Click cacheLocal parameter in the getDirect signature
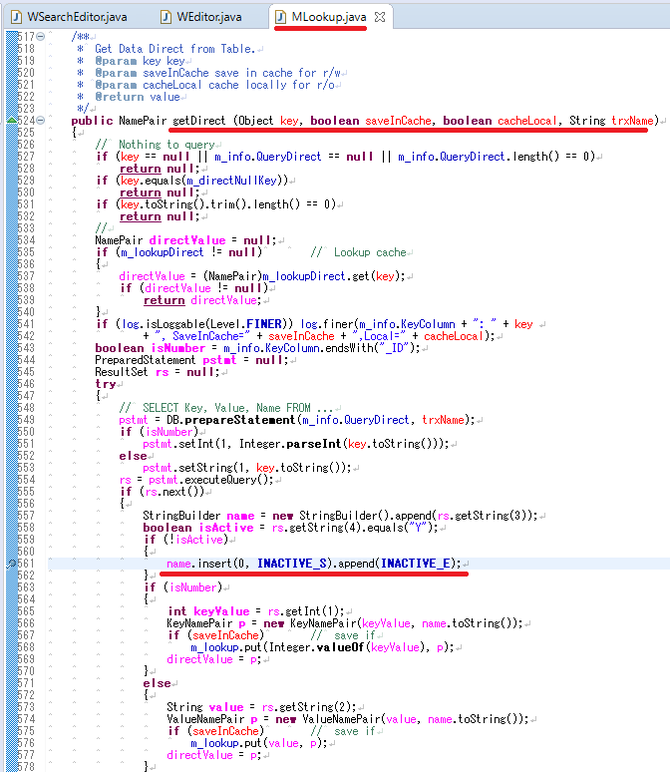The image size is (670, 772). coord(527,121)
